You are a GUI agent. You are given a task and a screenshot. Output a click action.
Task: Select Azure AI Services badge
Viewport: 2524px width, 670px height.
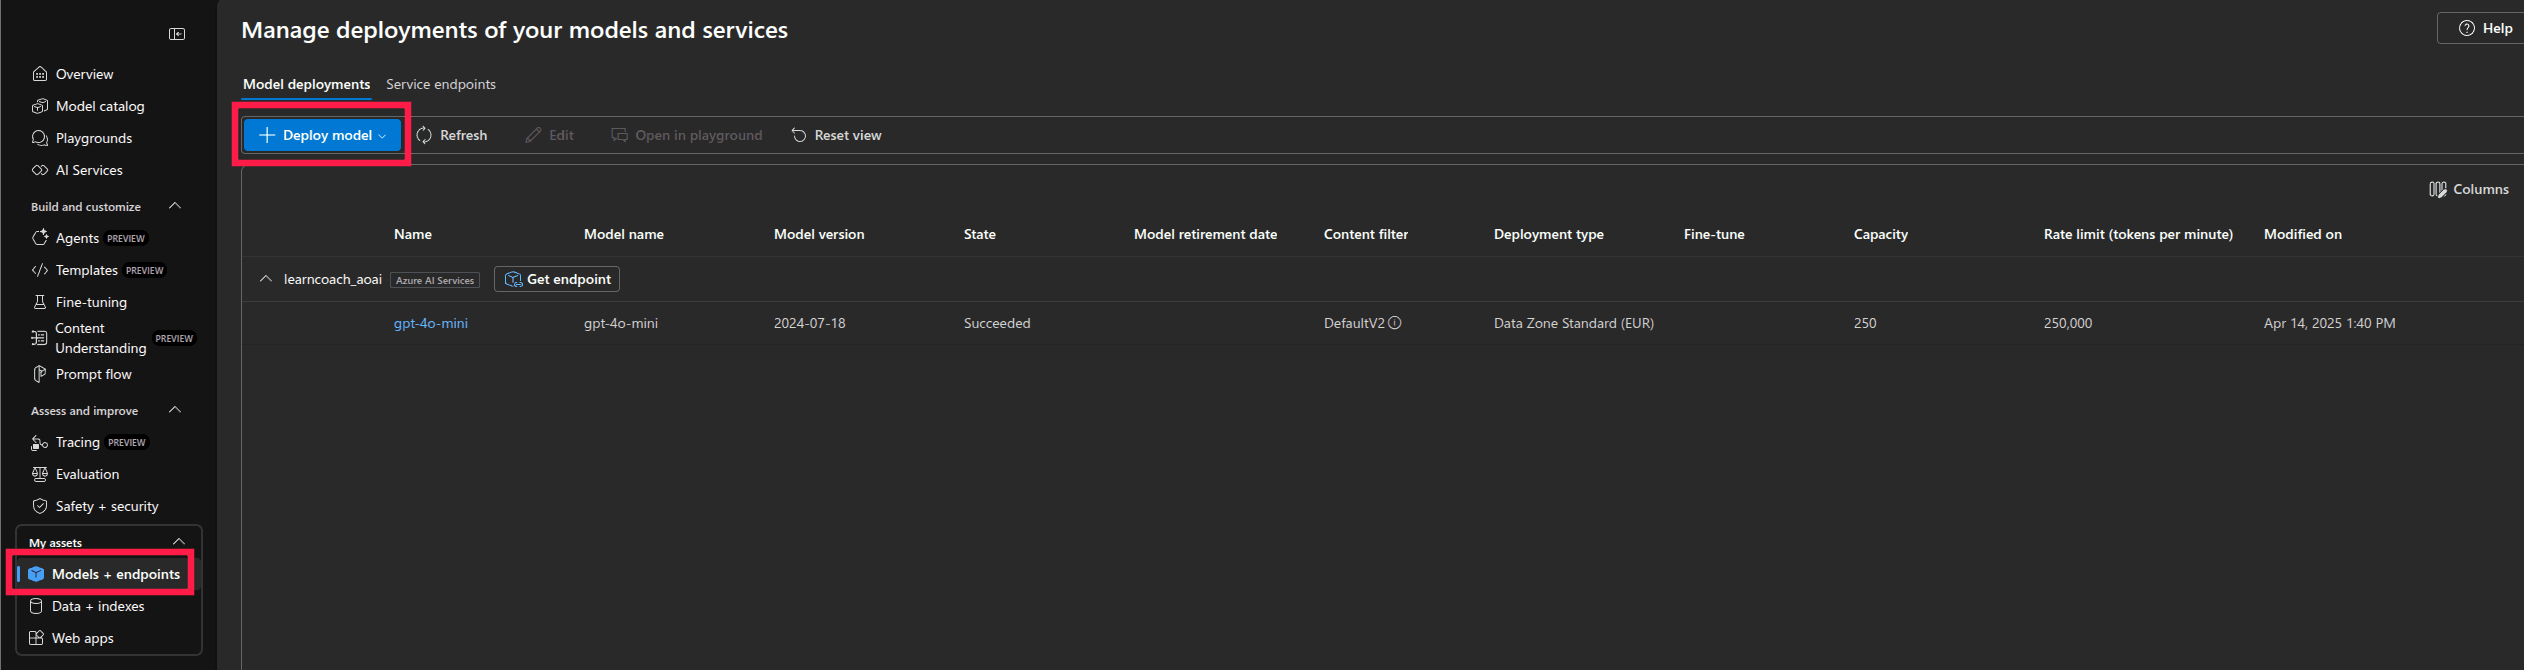click(435, 280)
